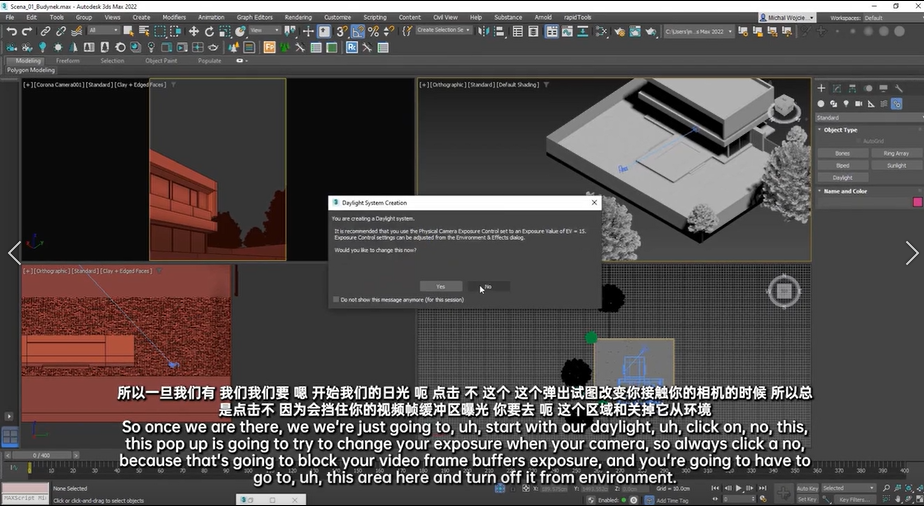
Task: Toggle the Angle Snap icon
Action: pyautogui.click(x=357, y=31)
